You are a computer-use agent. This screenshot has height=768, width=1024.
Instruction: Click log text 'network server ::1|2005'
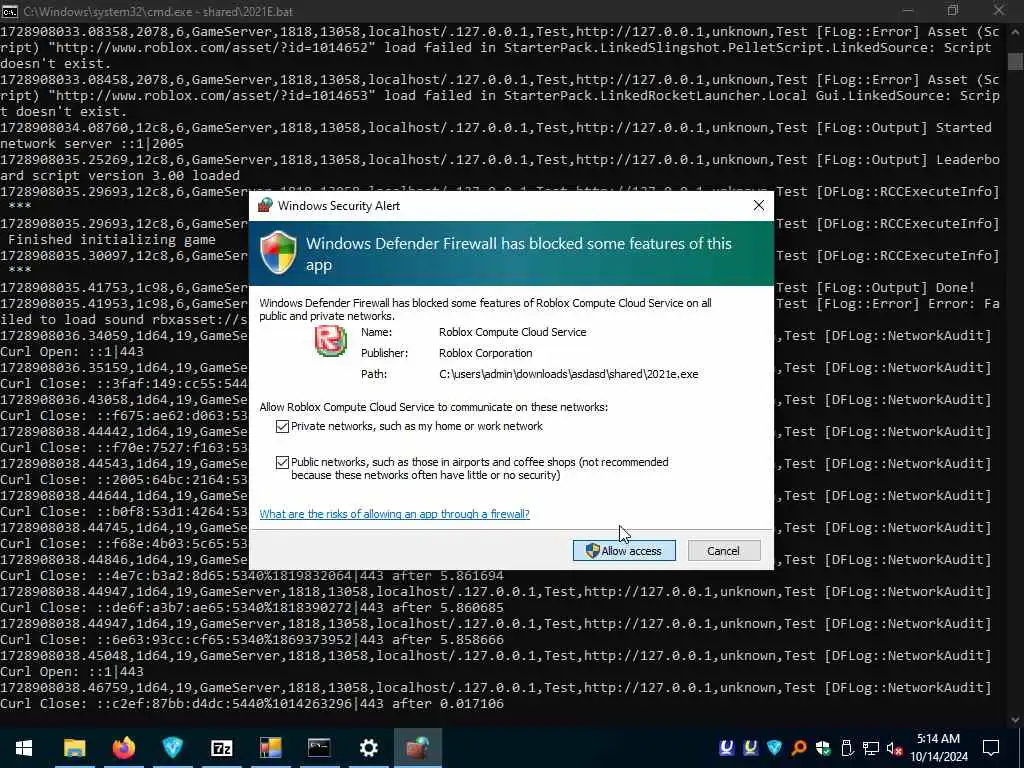[x=92, y=144]
